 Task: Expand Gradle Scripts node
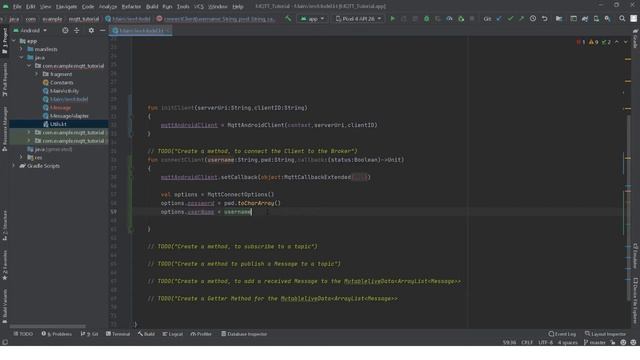[x=14, y=166]
